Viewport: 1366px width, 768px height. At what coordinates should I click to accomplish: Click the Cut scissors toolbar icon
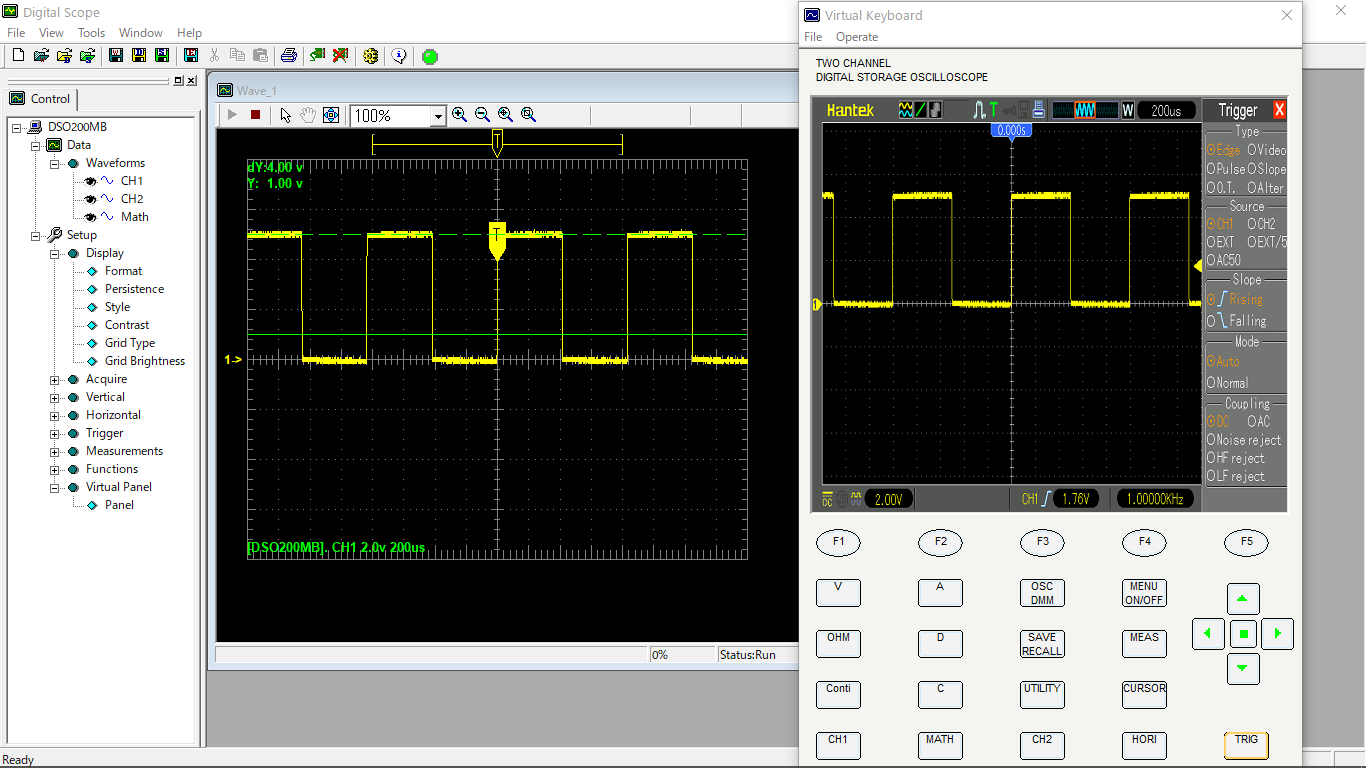[214, 56]
